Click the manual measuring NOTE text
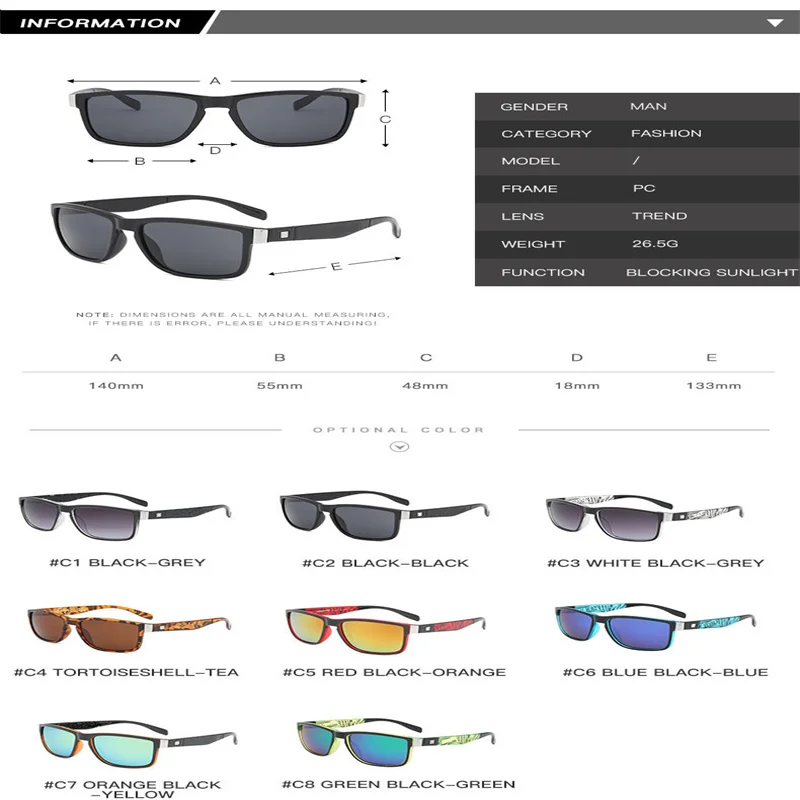This screenshot has width=800, height=800. [233, 319]
